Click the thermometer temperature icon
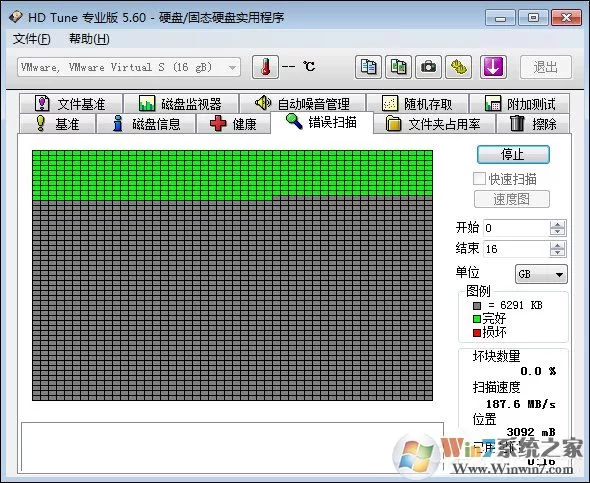Image resolution: width=590 pixels, height=483 pixels. coord(265,67)
